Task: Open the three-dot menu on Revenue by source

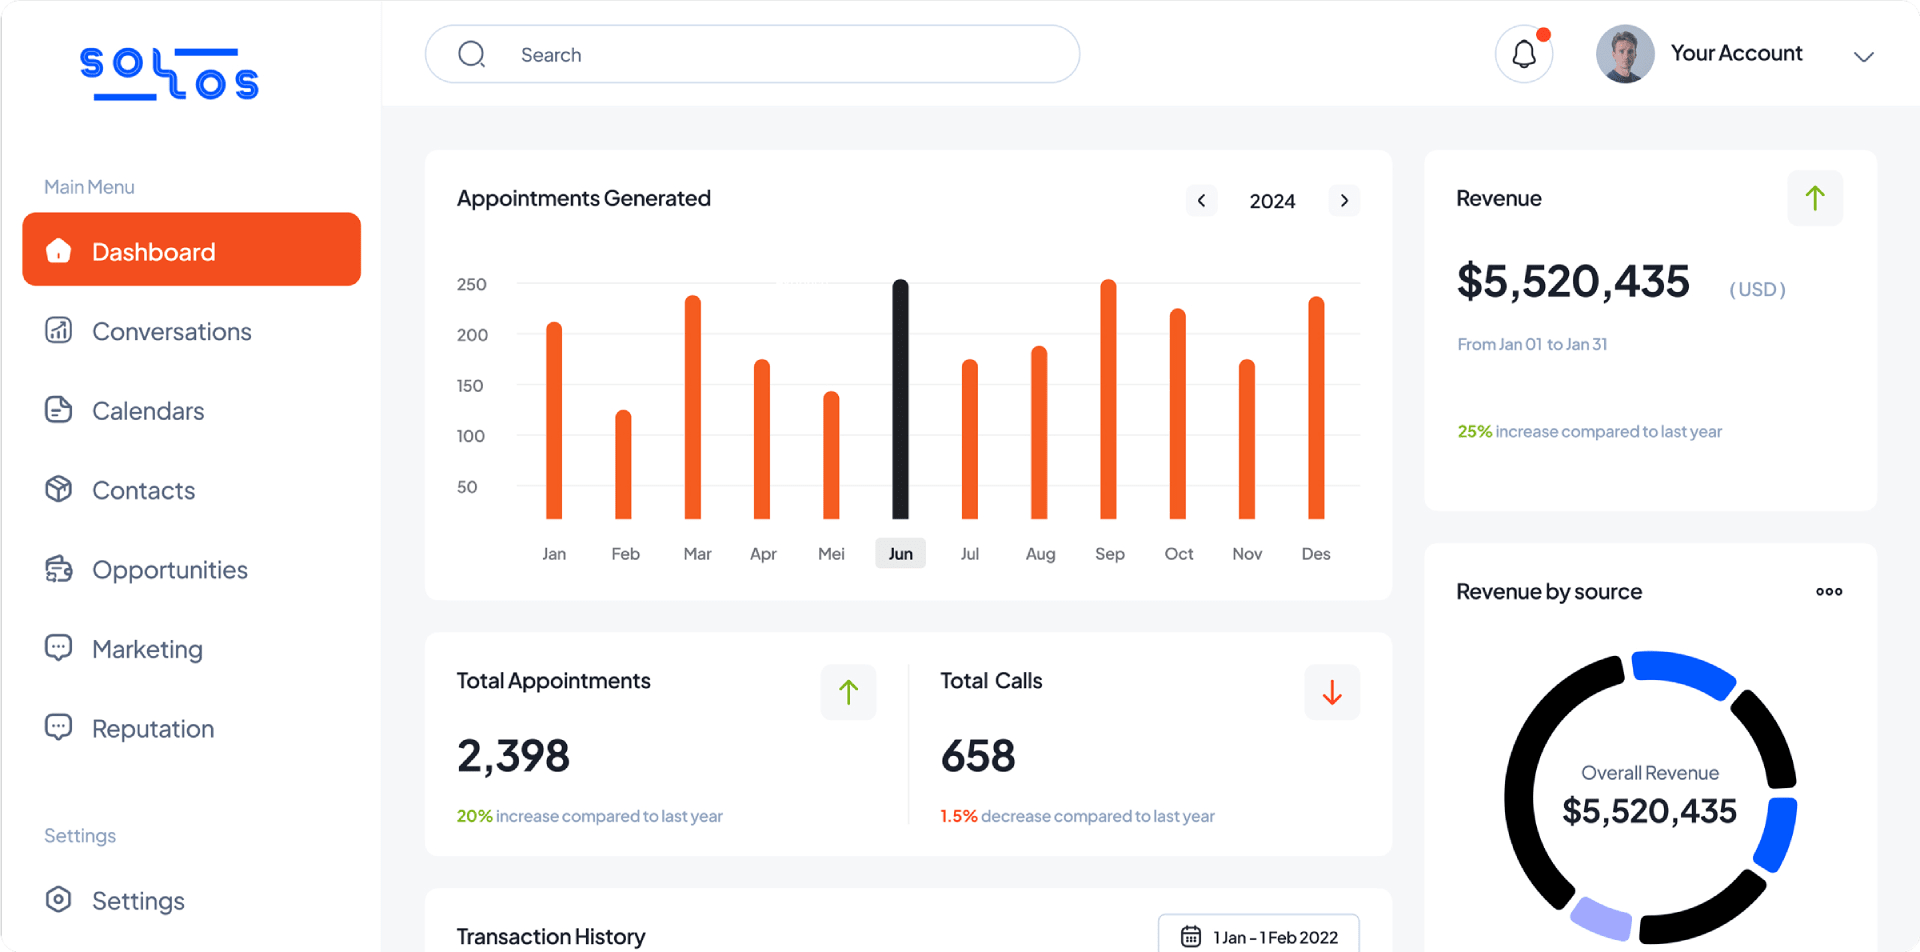Action: tap(1829, 591)
